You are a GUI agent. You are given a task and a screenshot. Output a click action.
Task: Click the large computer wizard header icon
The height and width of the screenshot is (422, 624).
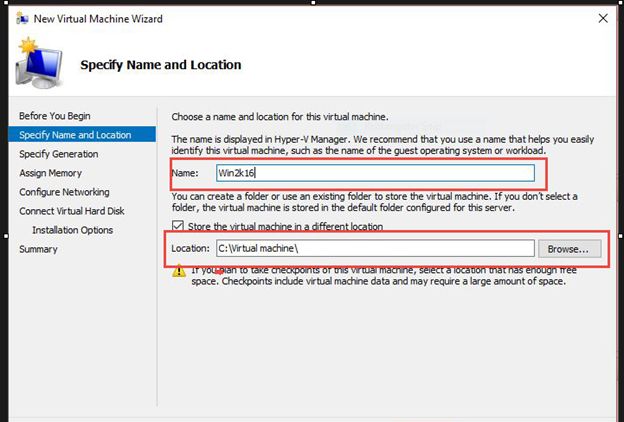click(39, 63)
